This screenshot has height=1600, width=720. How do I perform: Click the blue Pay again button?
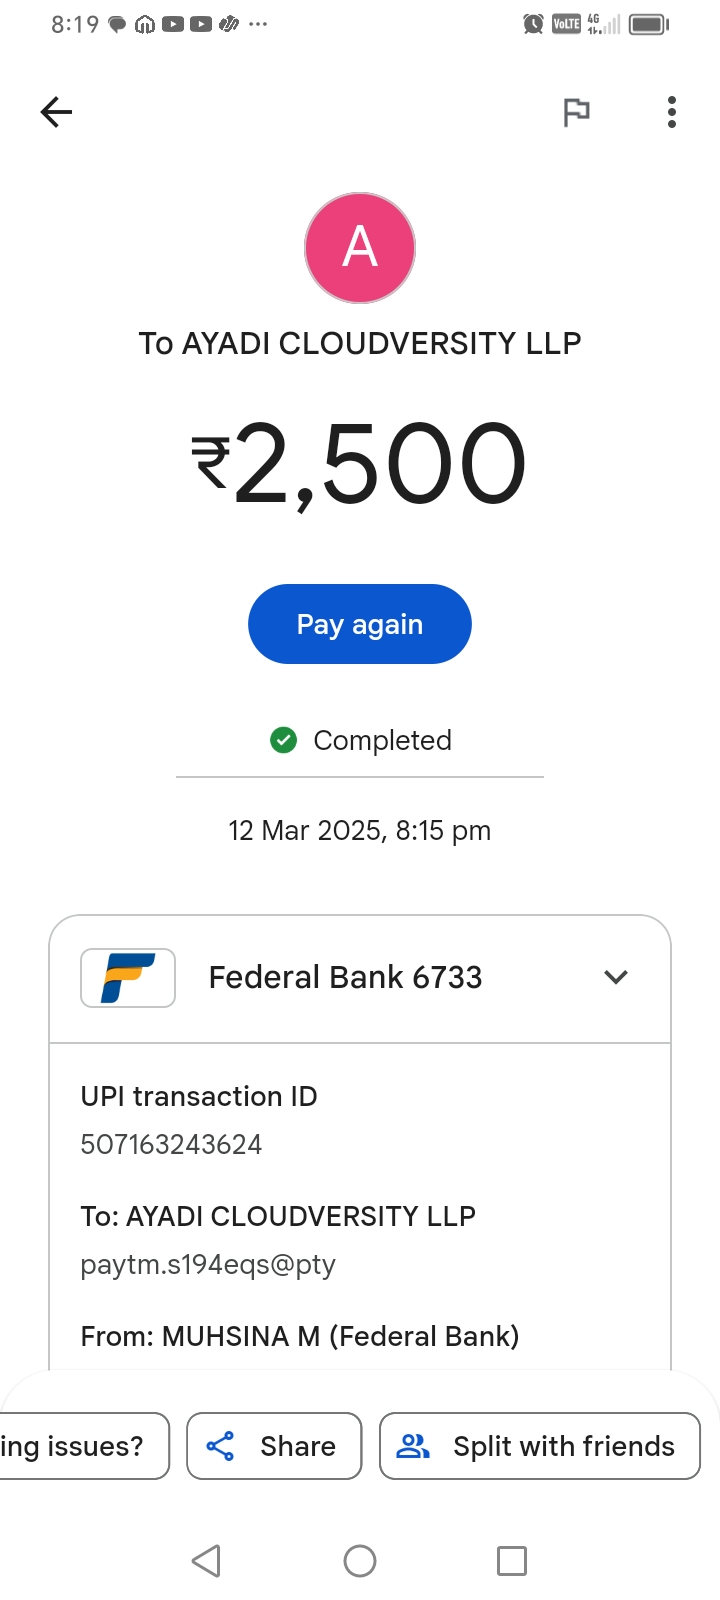[360, 624]
